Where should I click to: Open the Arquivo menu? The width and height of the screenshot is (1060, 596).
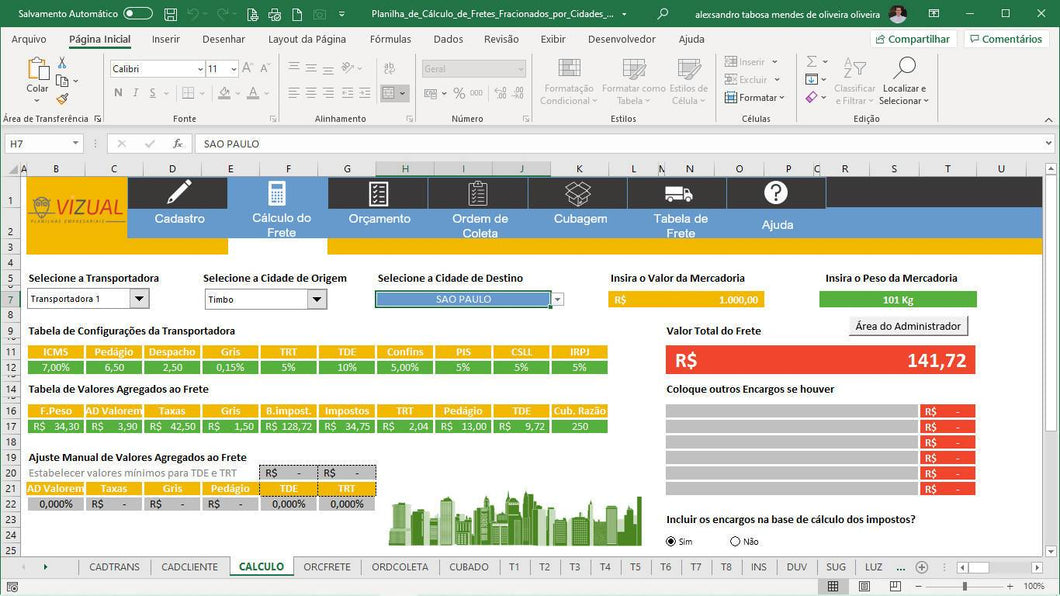(29, 39)
